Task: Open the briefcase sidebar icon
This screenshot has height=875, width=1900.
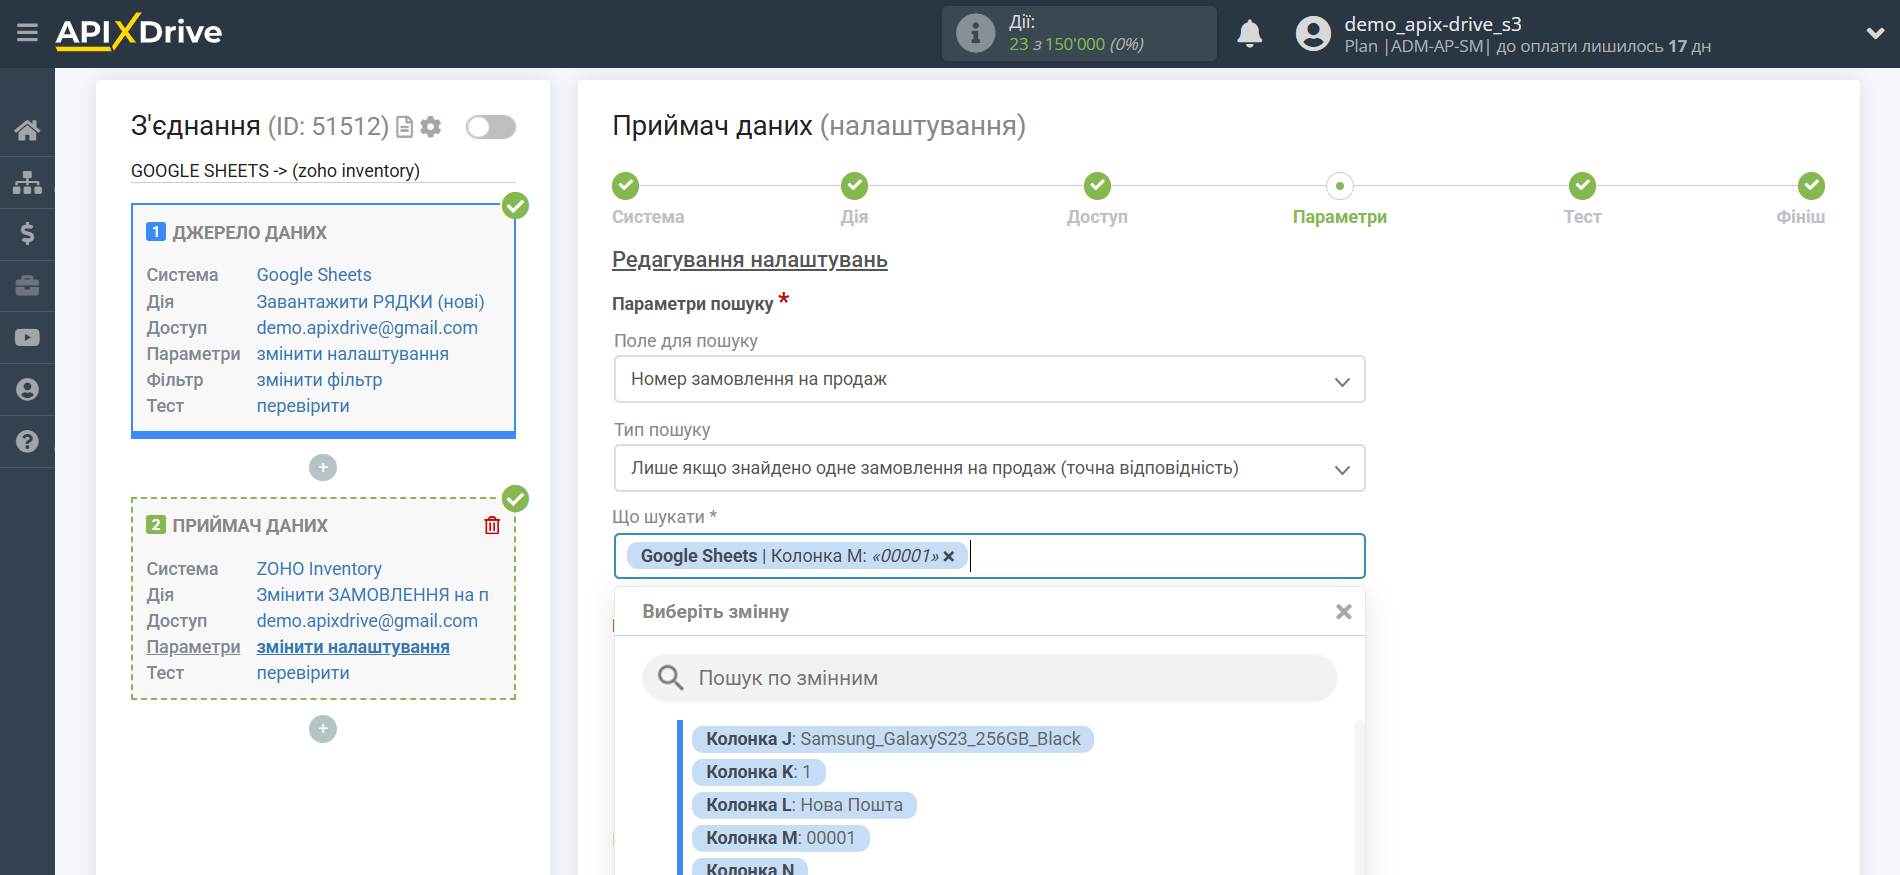Action: 27,286
